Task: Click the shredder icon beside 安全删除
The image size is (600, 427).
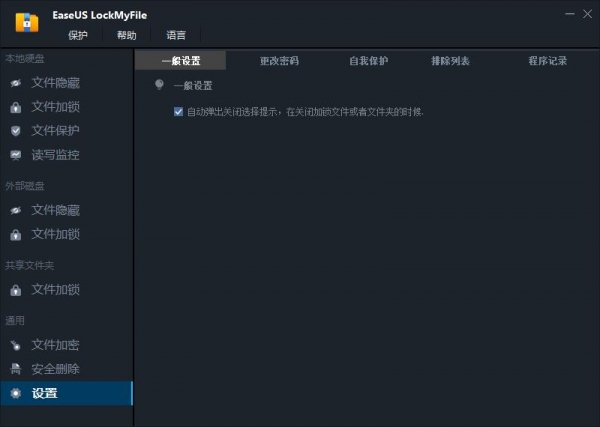Action: tap(16, 369)
